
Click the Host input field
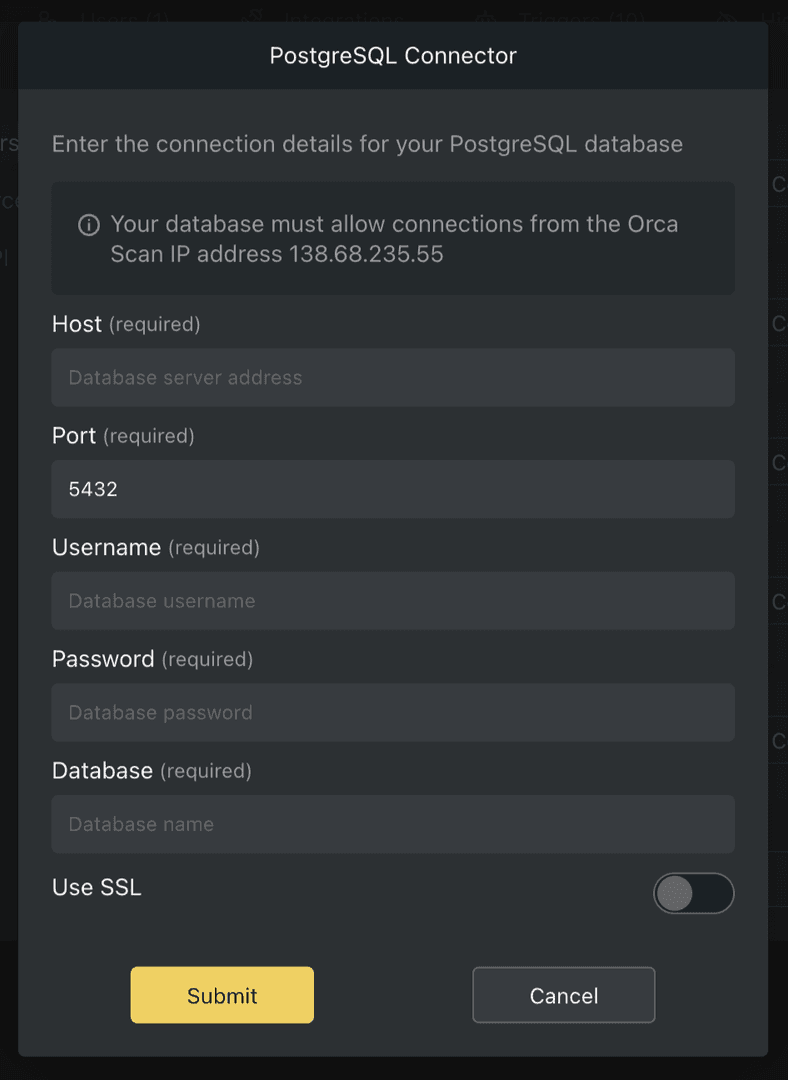(x=393, y=377)
